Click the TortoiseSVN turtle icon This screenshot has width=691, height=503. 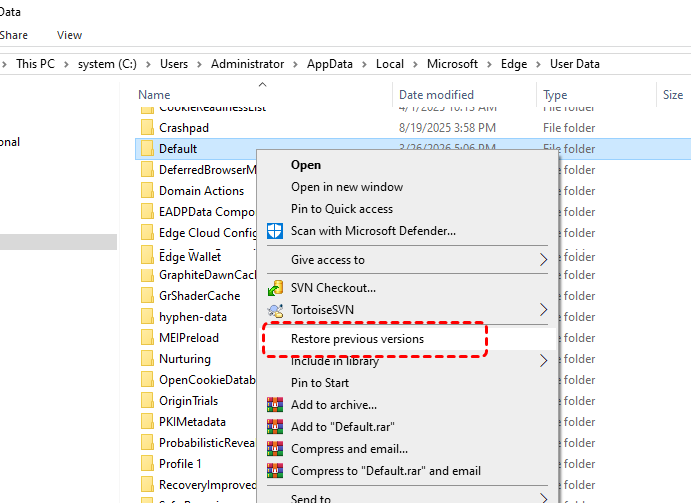[275, 310]
